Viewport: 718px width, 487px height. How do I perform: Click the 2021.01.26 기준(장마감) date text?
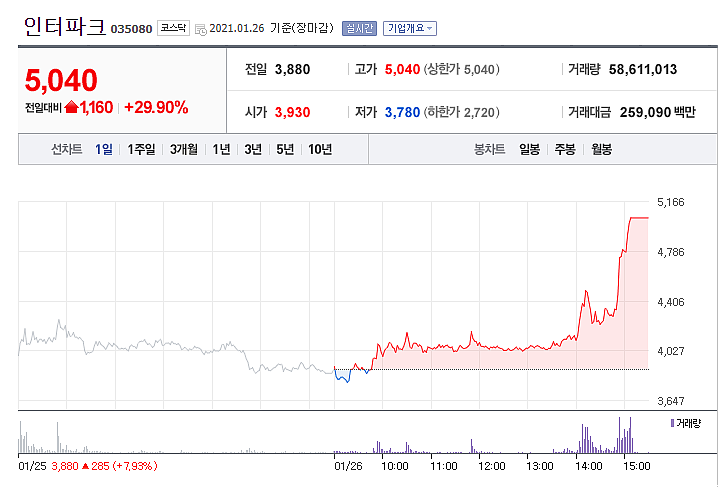[272, 28]
